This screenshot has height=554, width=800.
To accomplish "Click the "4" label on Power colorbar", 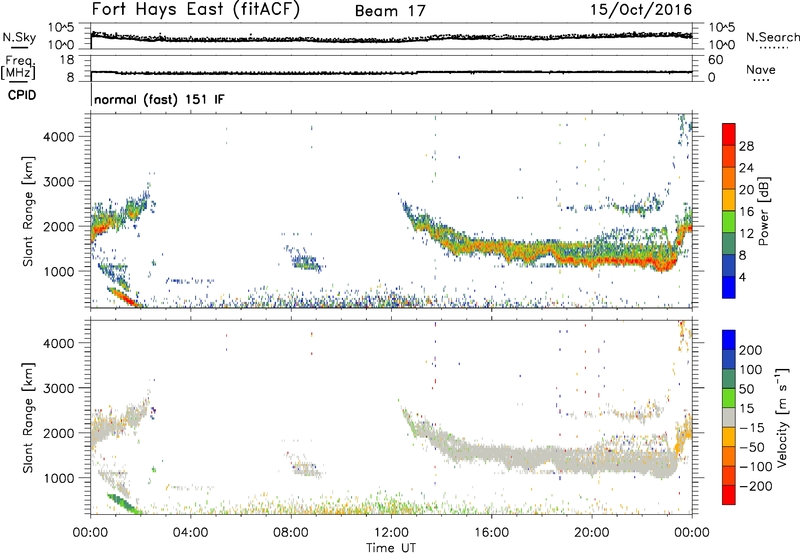I will 743,278.
